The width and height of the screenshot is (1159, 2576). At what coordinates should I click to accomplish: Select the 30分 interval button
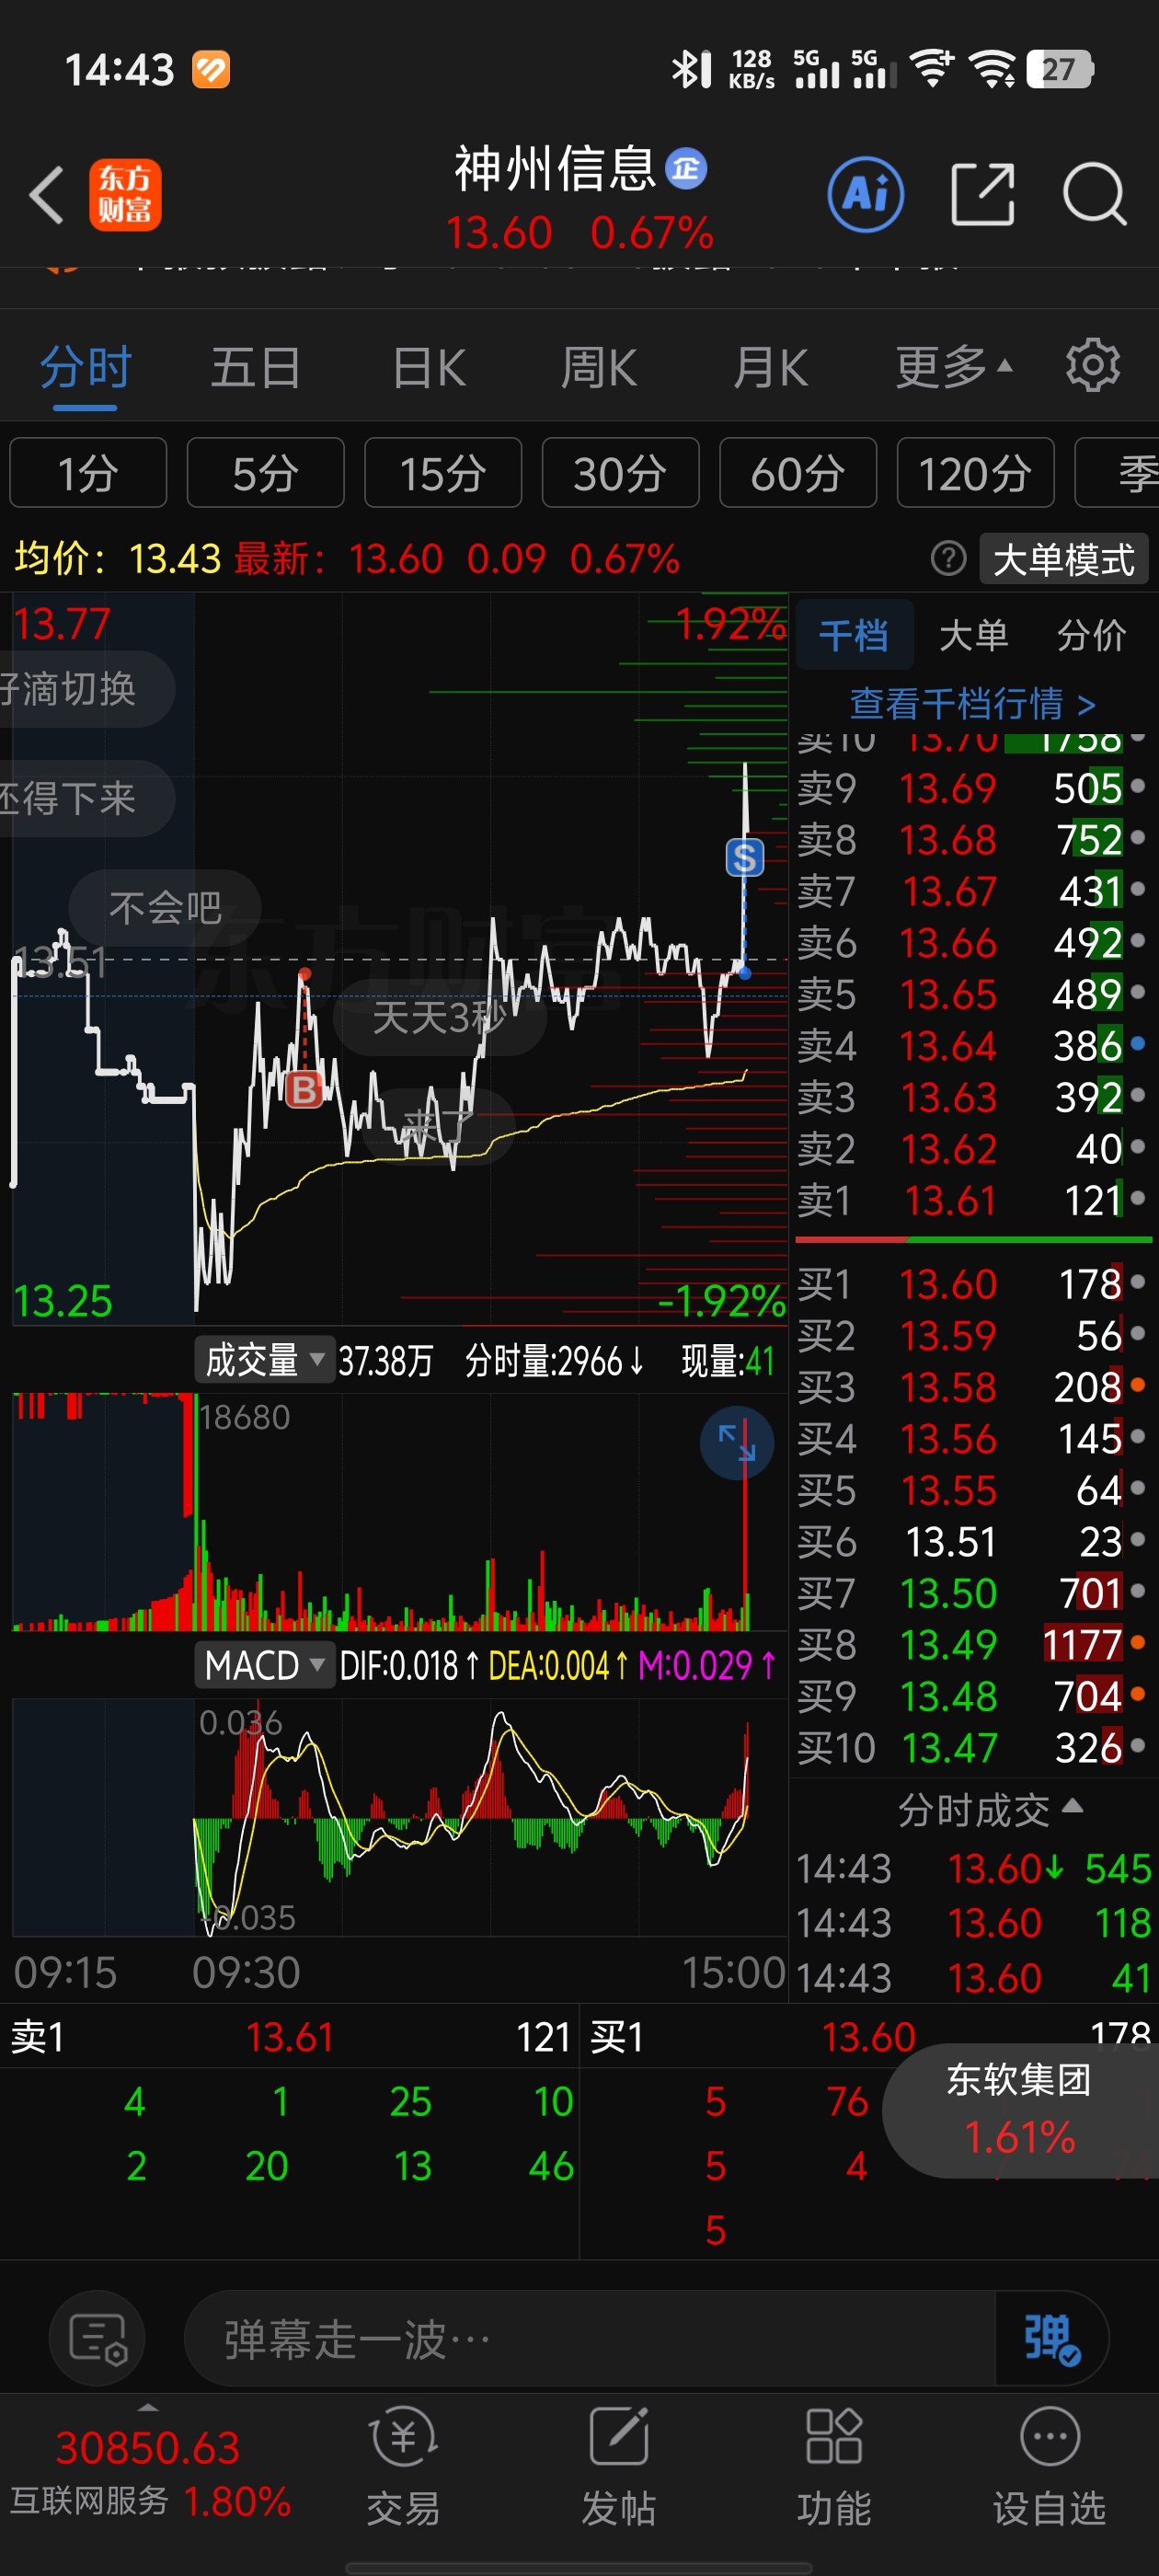tap(620, 473)
